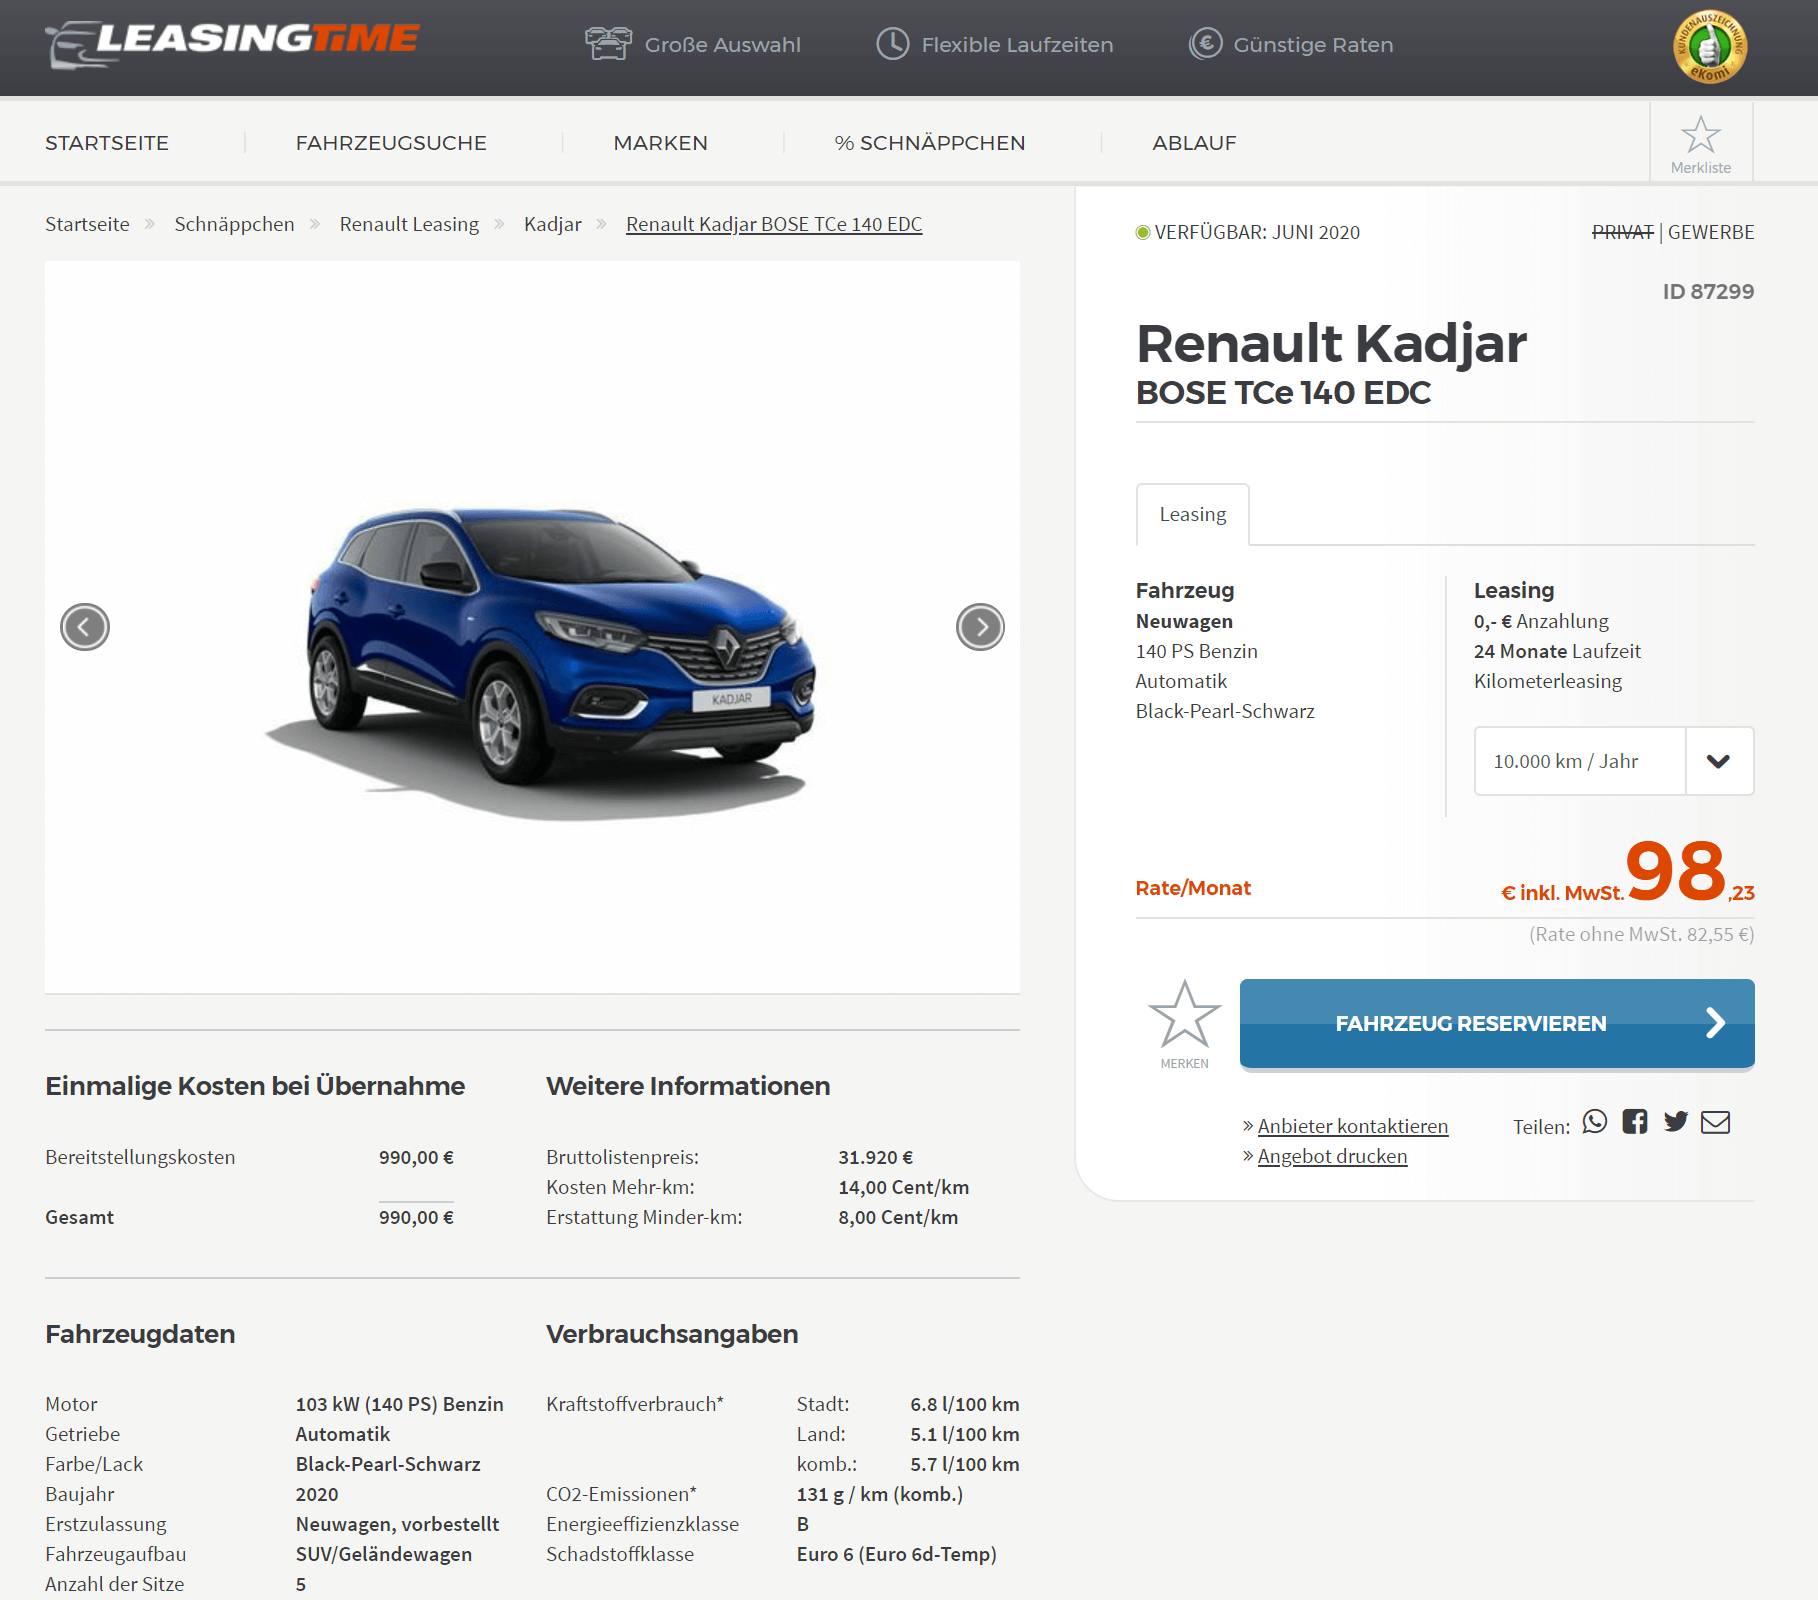Click Erstattung Minder-km value 8,00 Cent/km

pyautogui.click(x=898, y=1217)
